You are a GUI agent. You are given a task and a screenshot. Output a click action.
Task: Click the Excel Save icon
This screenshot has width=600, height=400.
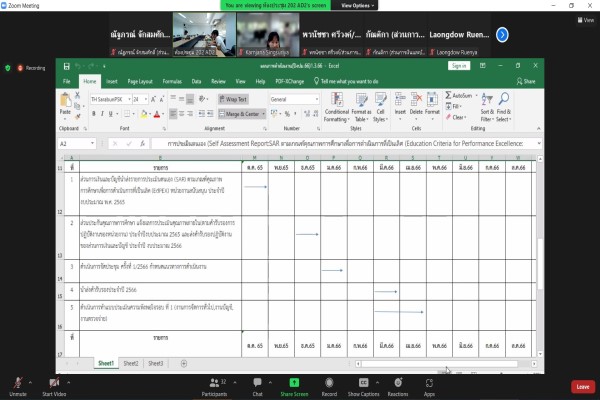[67, 66]
